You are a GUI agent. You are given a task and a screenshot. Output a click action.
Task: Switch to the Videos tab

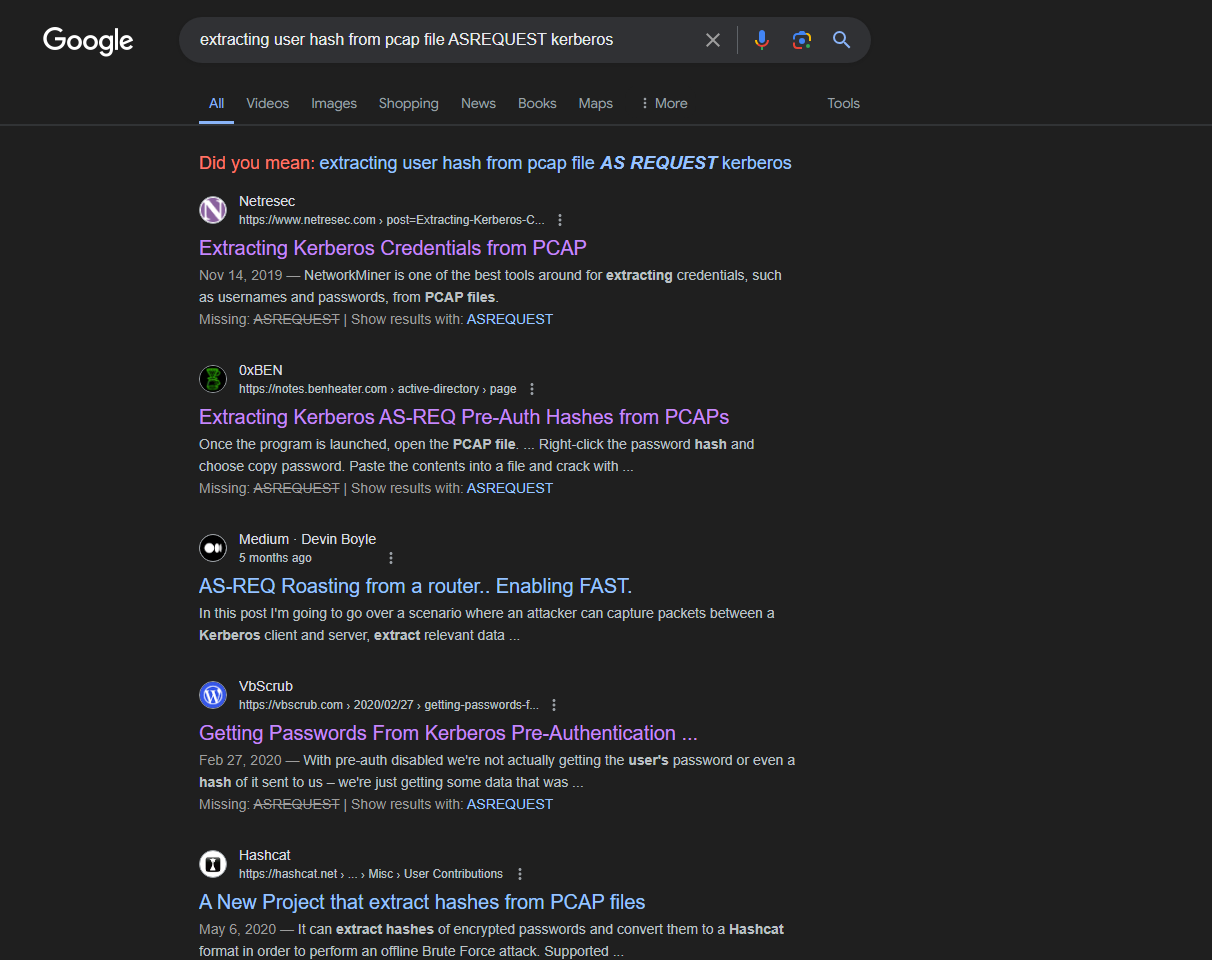tap(267, 103)
